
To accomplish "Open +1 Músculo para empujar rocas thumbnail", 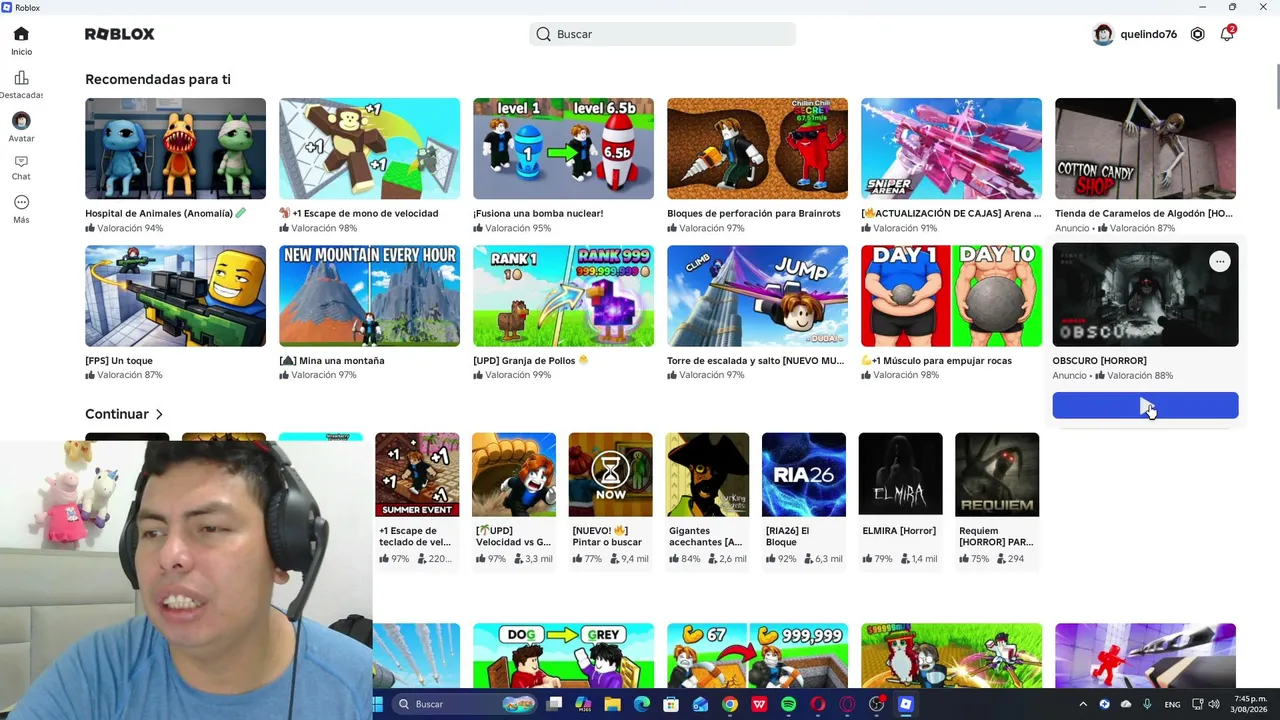I will 951,296.
